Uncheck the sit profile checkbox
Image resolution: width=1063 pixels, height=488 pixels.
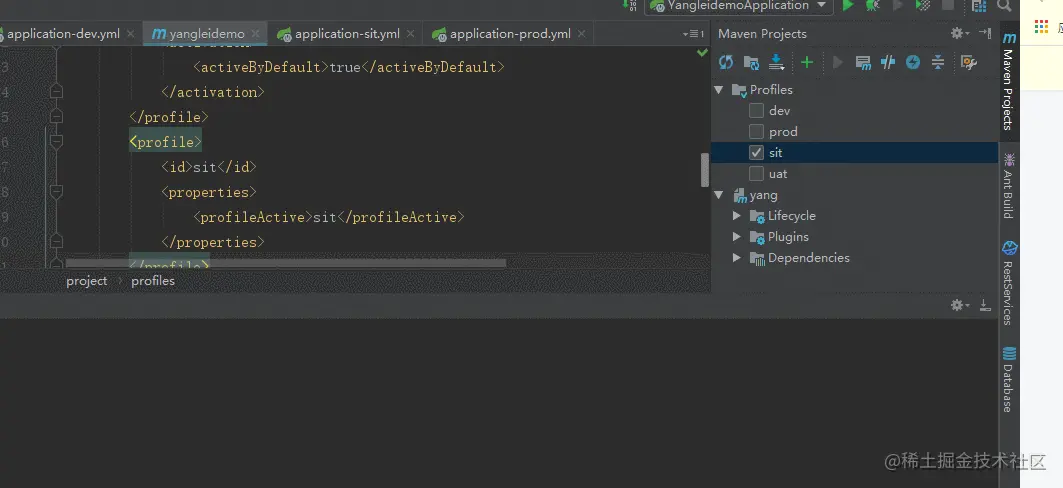[x=756, y=152]
